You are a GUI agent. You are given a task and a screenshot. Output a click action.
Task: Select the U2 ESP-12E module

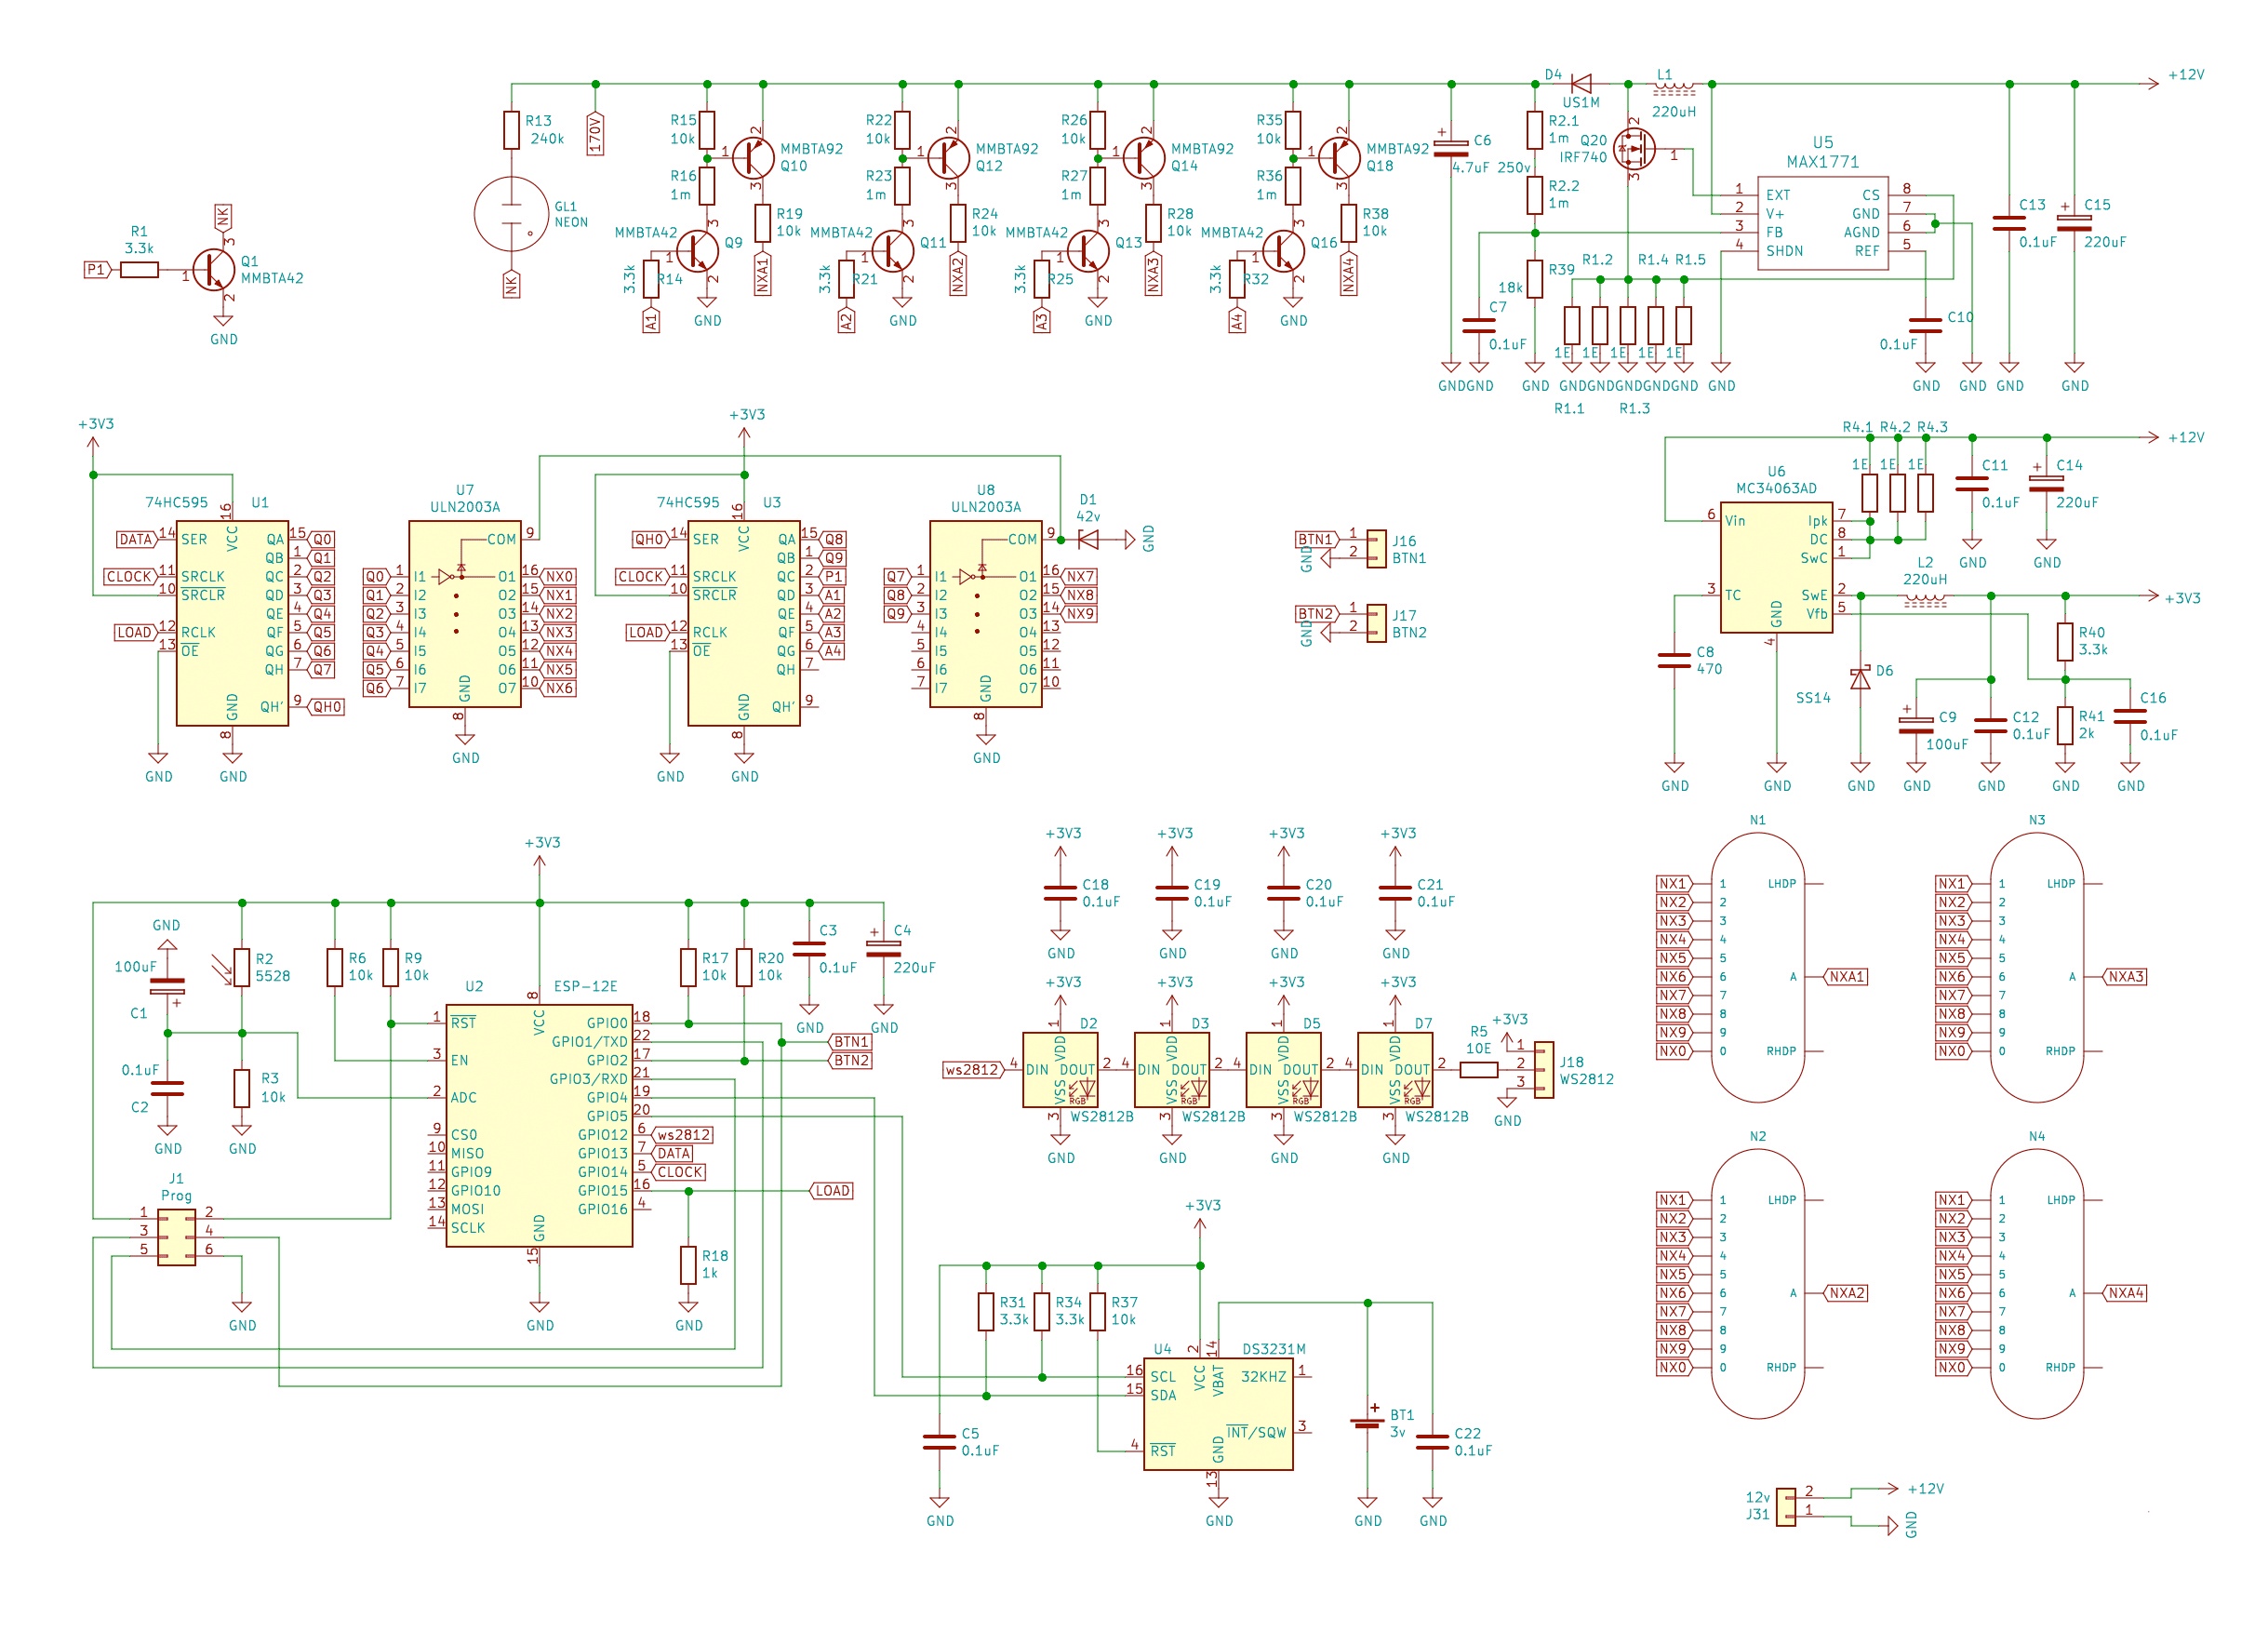coord(539,1125)
